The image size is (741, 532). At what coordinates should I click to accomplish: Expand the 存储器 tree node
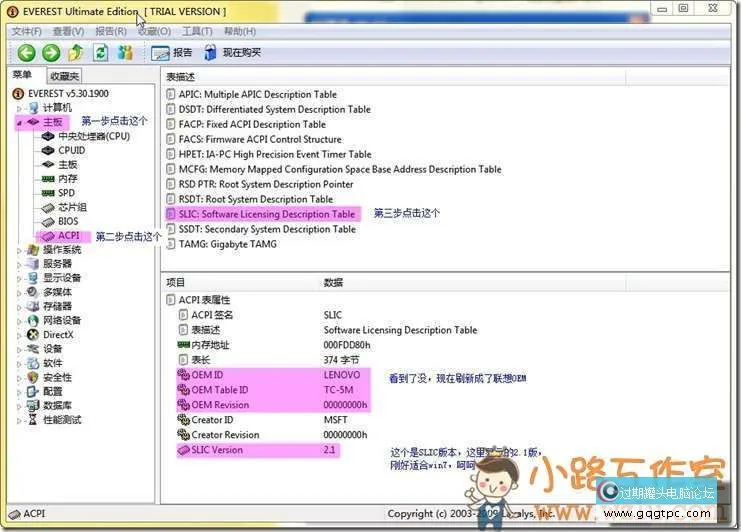click(19, 307)
